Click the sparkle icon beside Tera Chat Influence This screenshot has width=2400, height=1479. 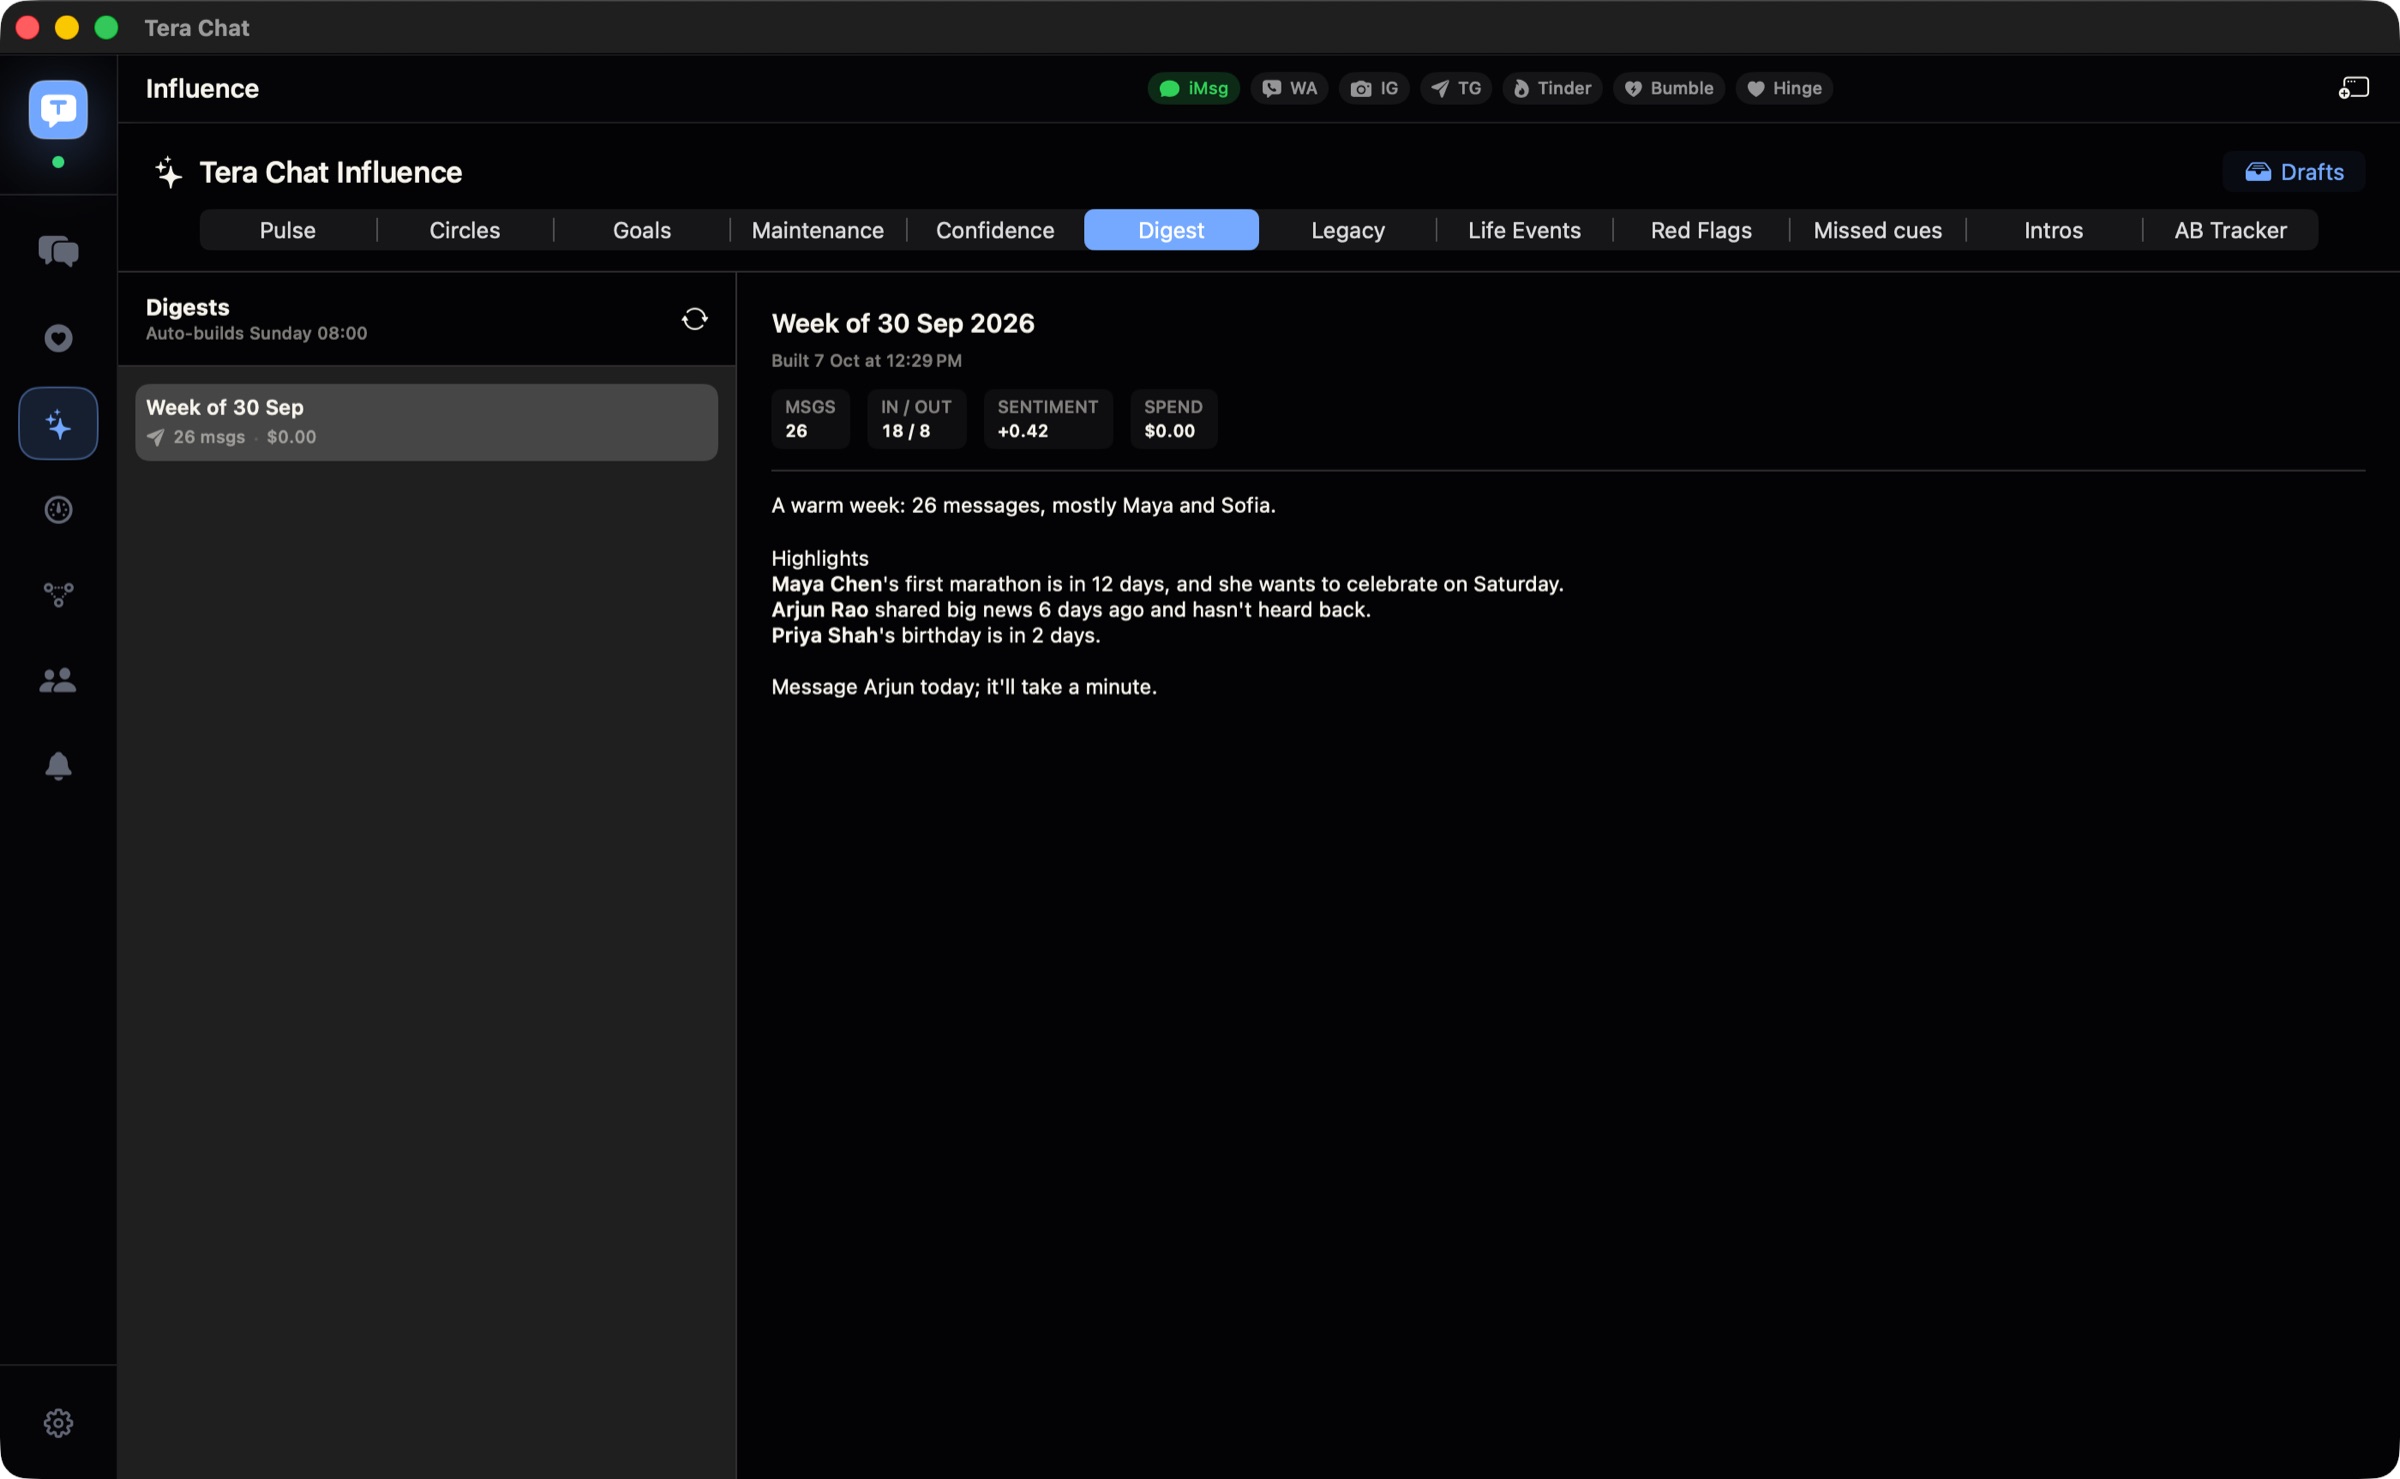168,172
